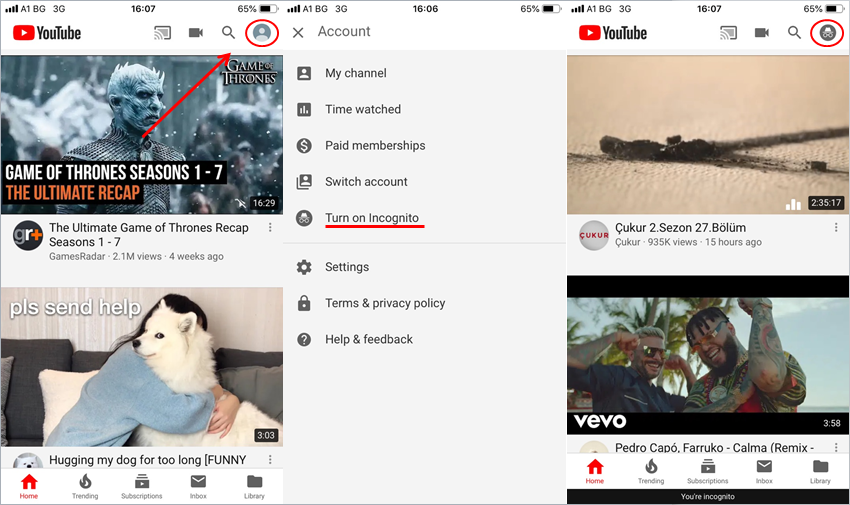
Task: Tap the Paid memberships dollar icon
Action: [304, 146]
